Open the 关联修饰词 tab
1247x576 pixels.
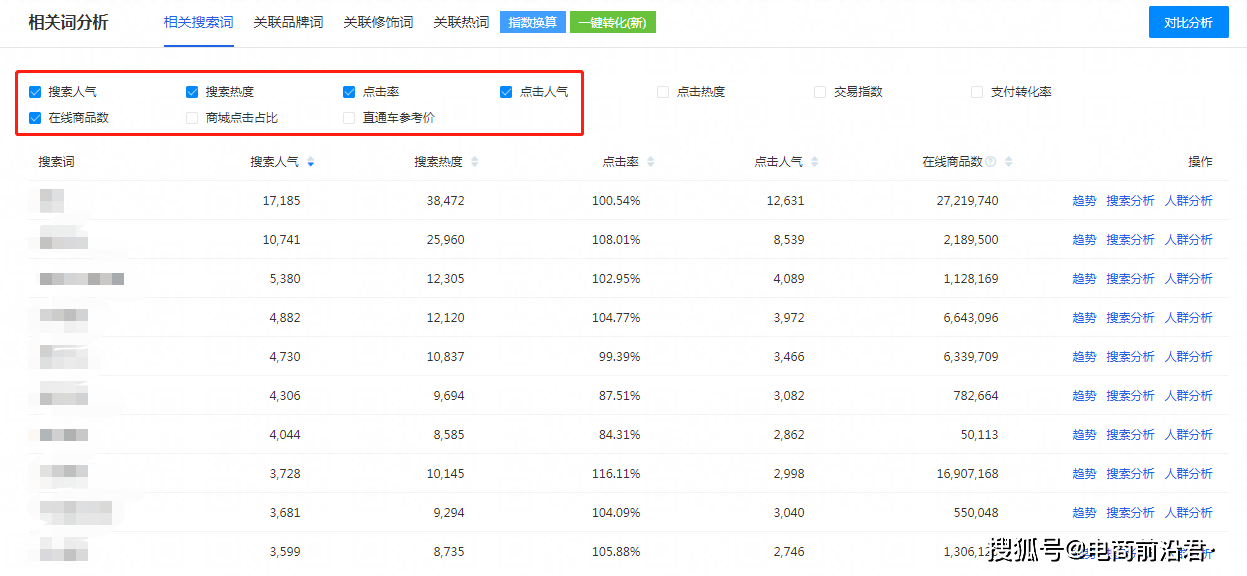378,21
